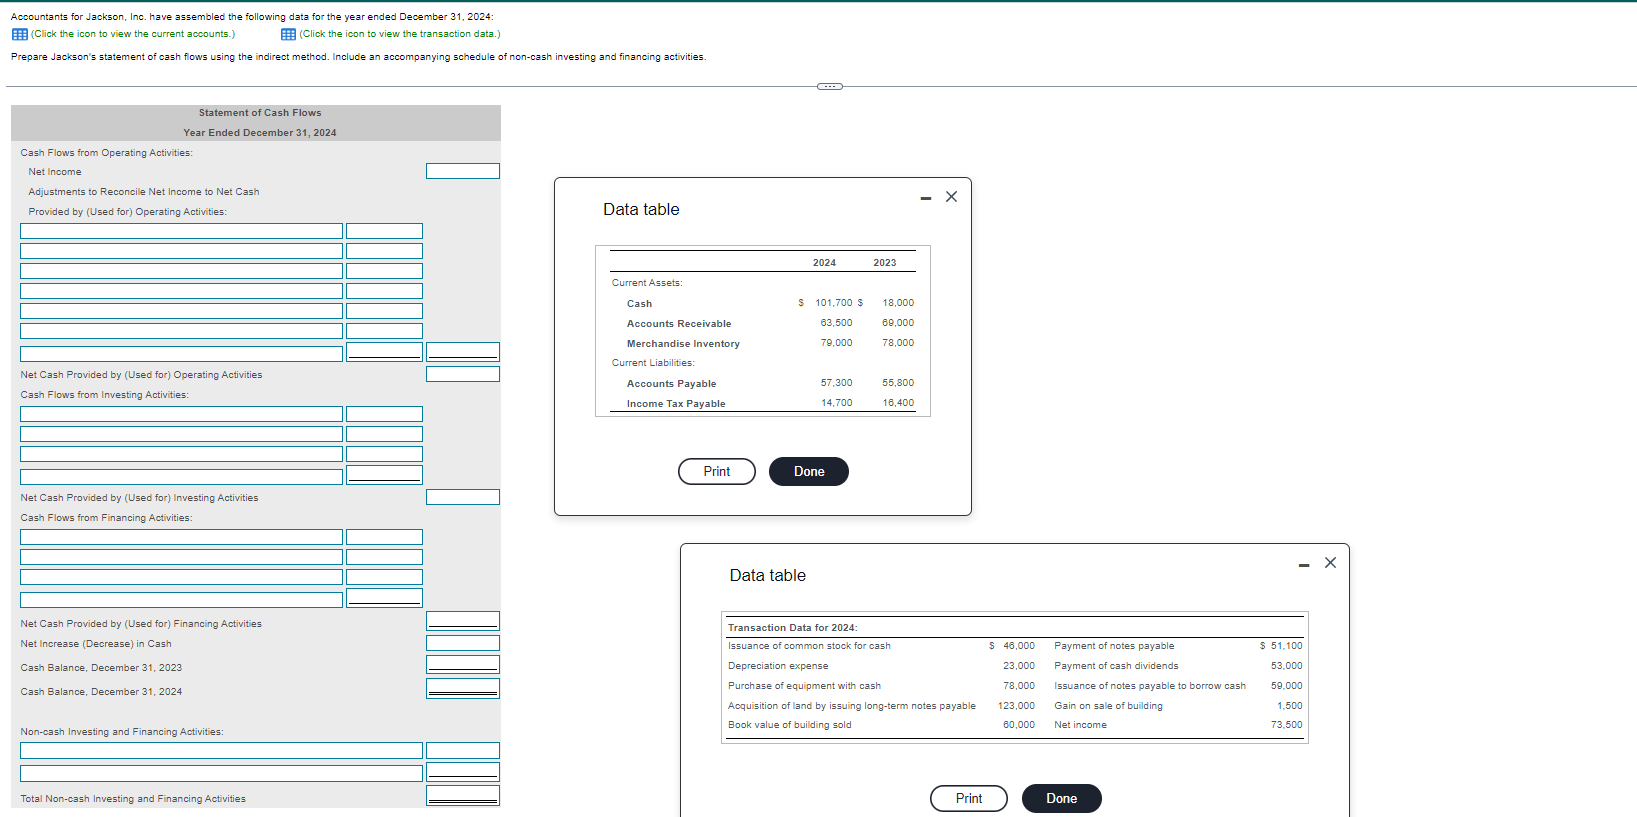Click the book value of building amount 60,000
Image resolution: width=1637 pixels, height=817 pixels.
point(1019,725)
